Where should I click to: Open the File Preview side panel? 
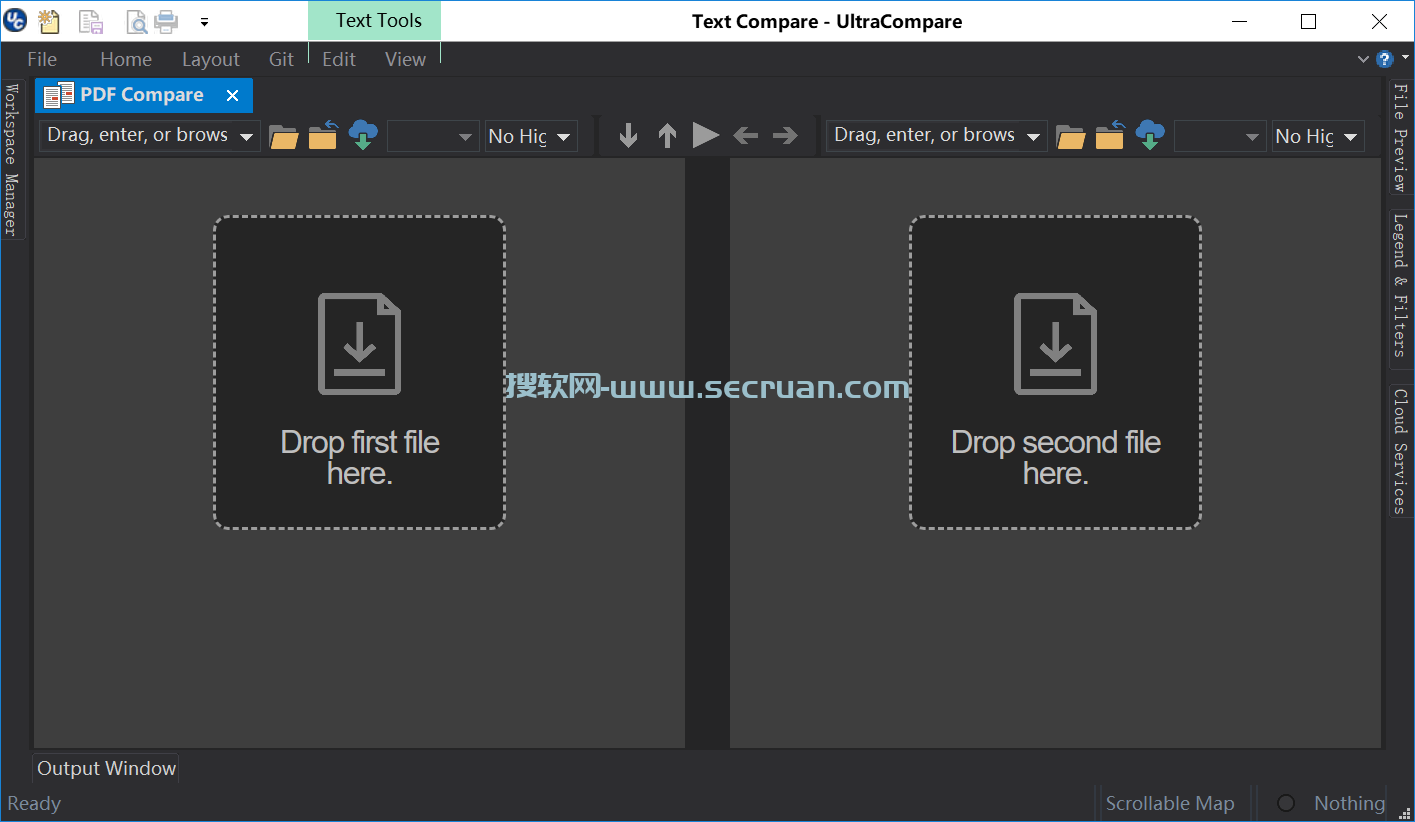[x=1400, y=137]
